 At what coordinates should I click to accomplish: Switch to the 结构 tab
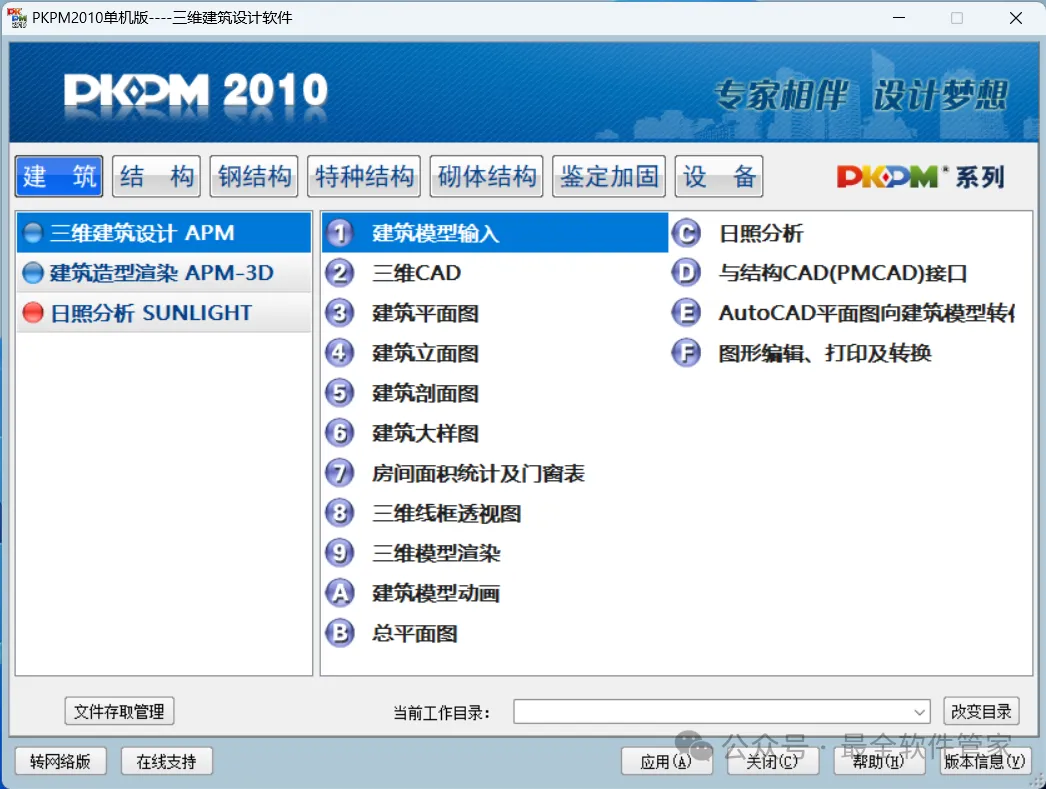pos(157,176)
